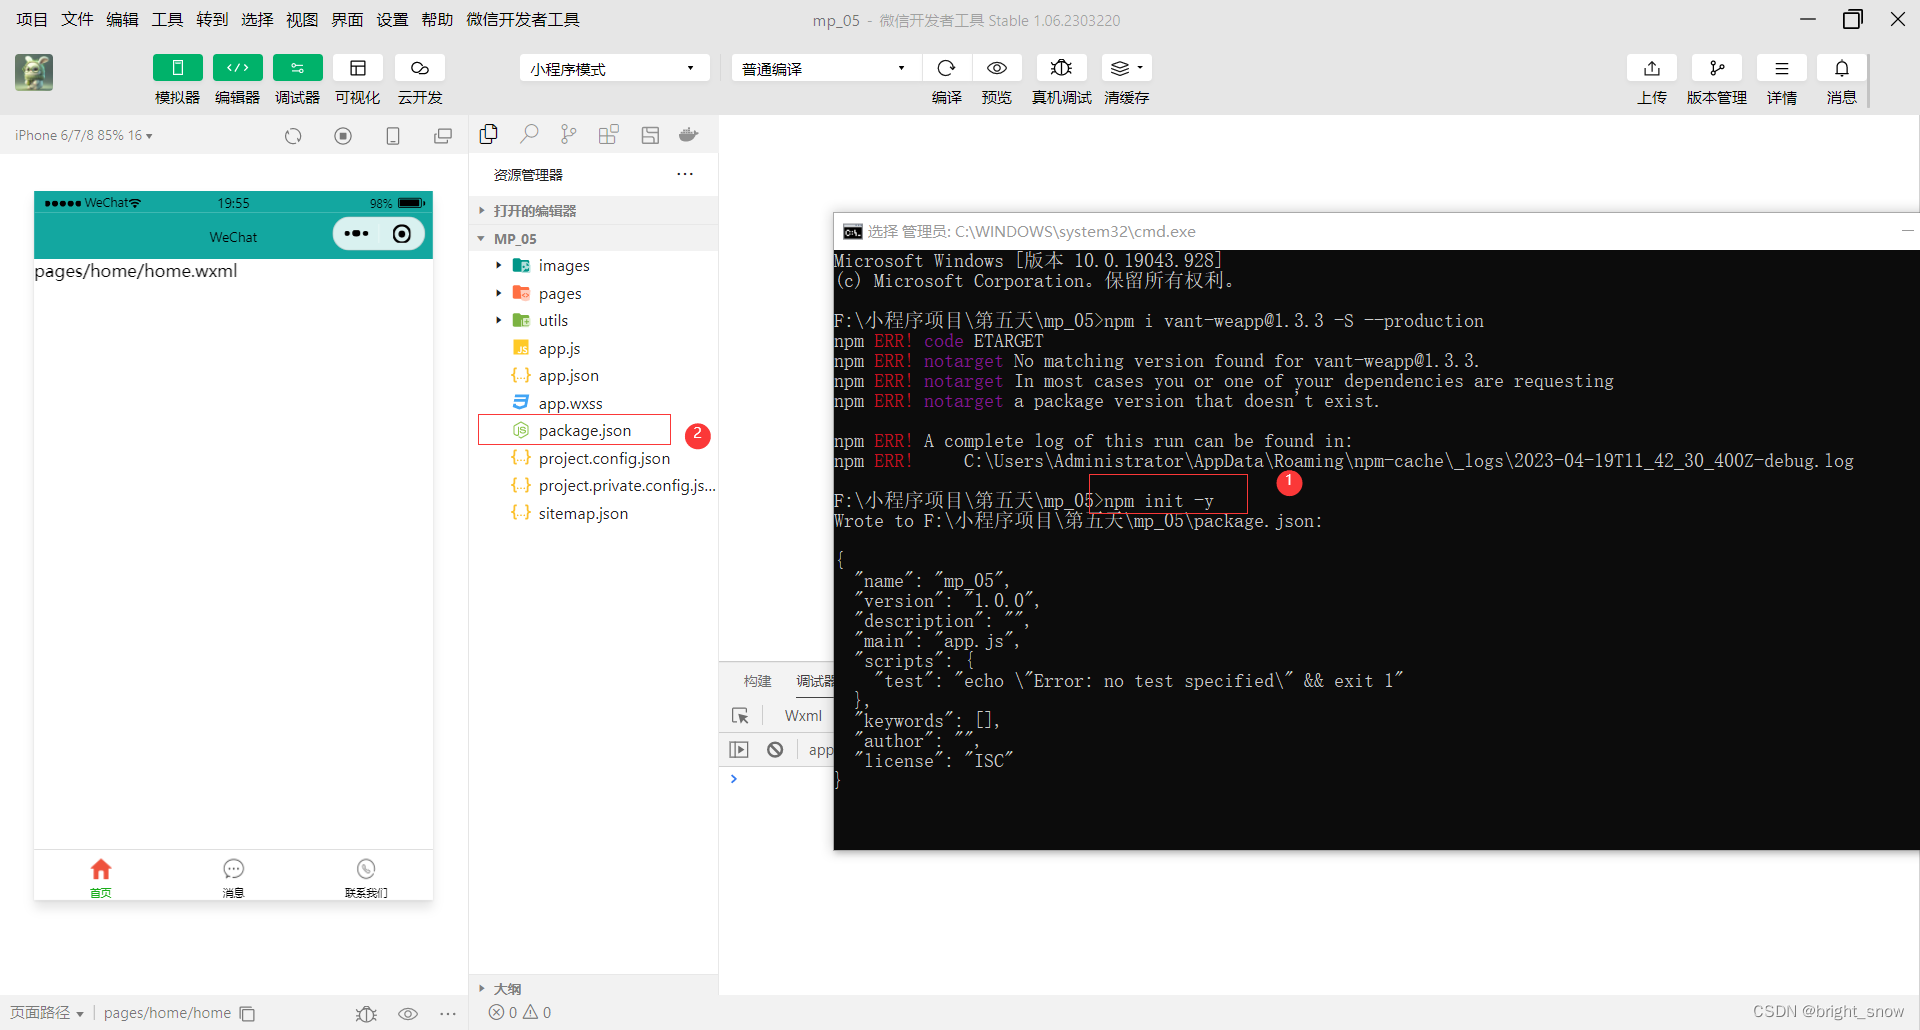1920x1030 pixels.
Task: Switch to the 构建 tab
Action: coord(757,681)
